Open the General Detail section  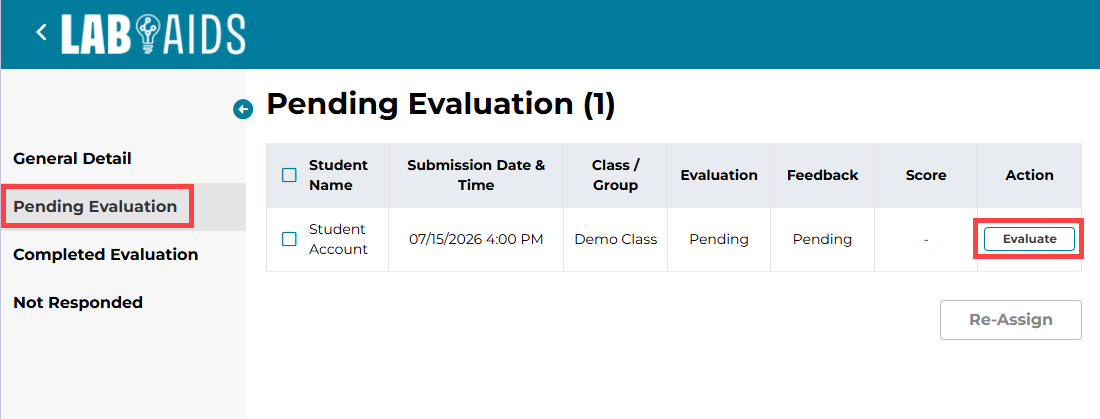click(x=72, y=159)
